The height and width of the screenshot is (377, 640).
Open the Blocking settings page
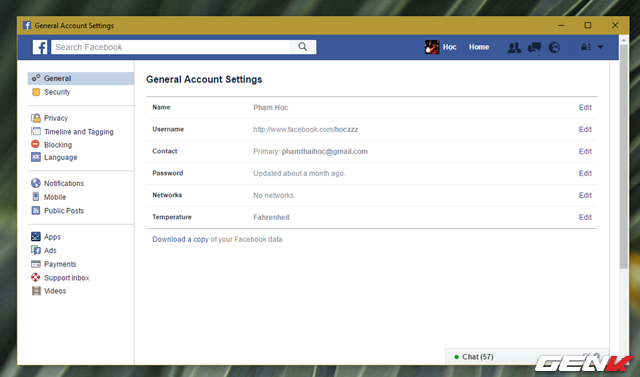(58, 145)
